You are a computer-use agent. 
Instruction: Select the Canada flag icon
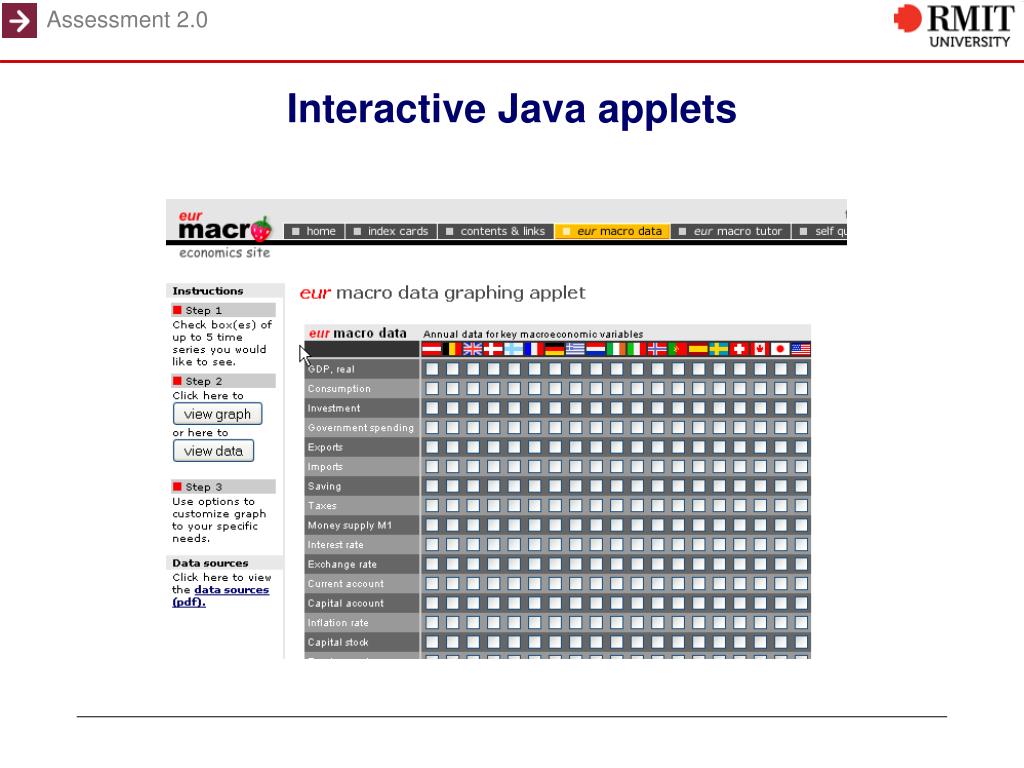tap(760, 349)
